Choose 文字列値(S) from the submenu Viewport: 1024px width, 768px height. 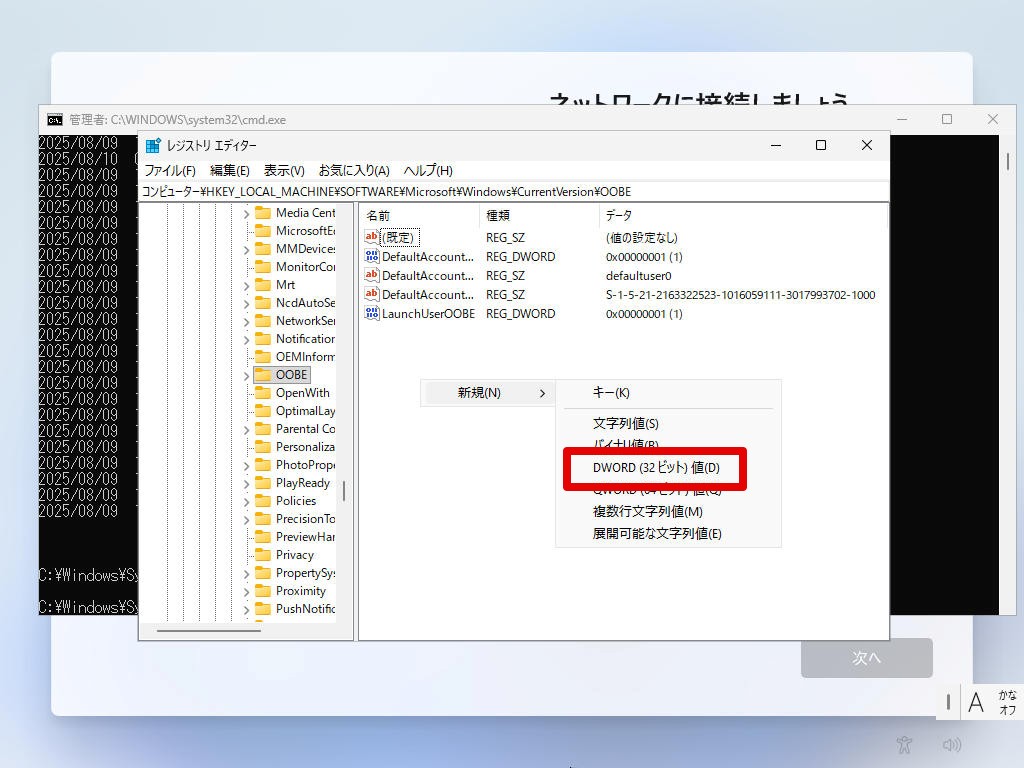coord(668,423)
